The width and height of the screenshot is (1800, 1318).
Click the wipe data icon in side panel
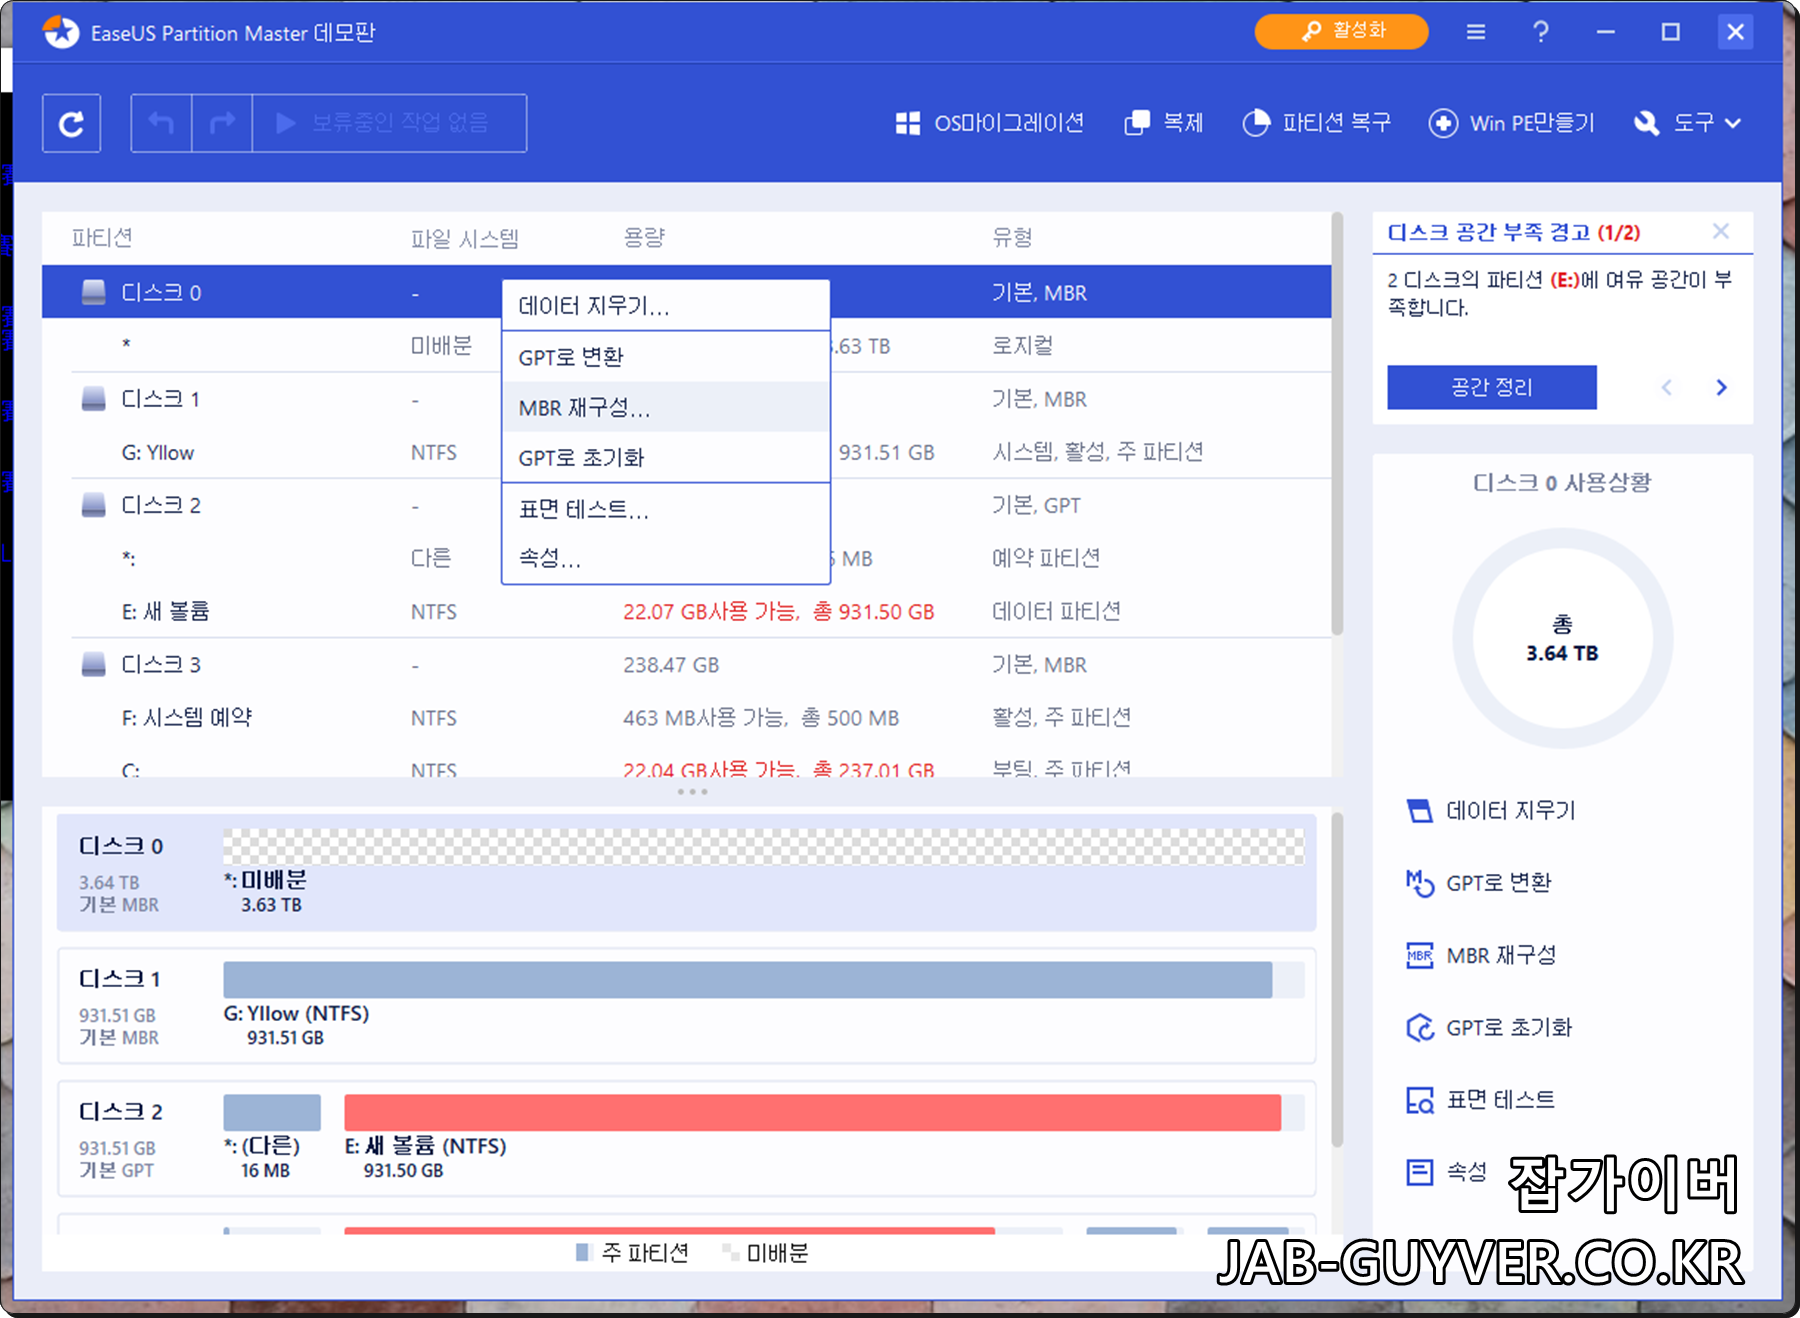tap(1419, 810)
